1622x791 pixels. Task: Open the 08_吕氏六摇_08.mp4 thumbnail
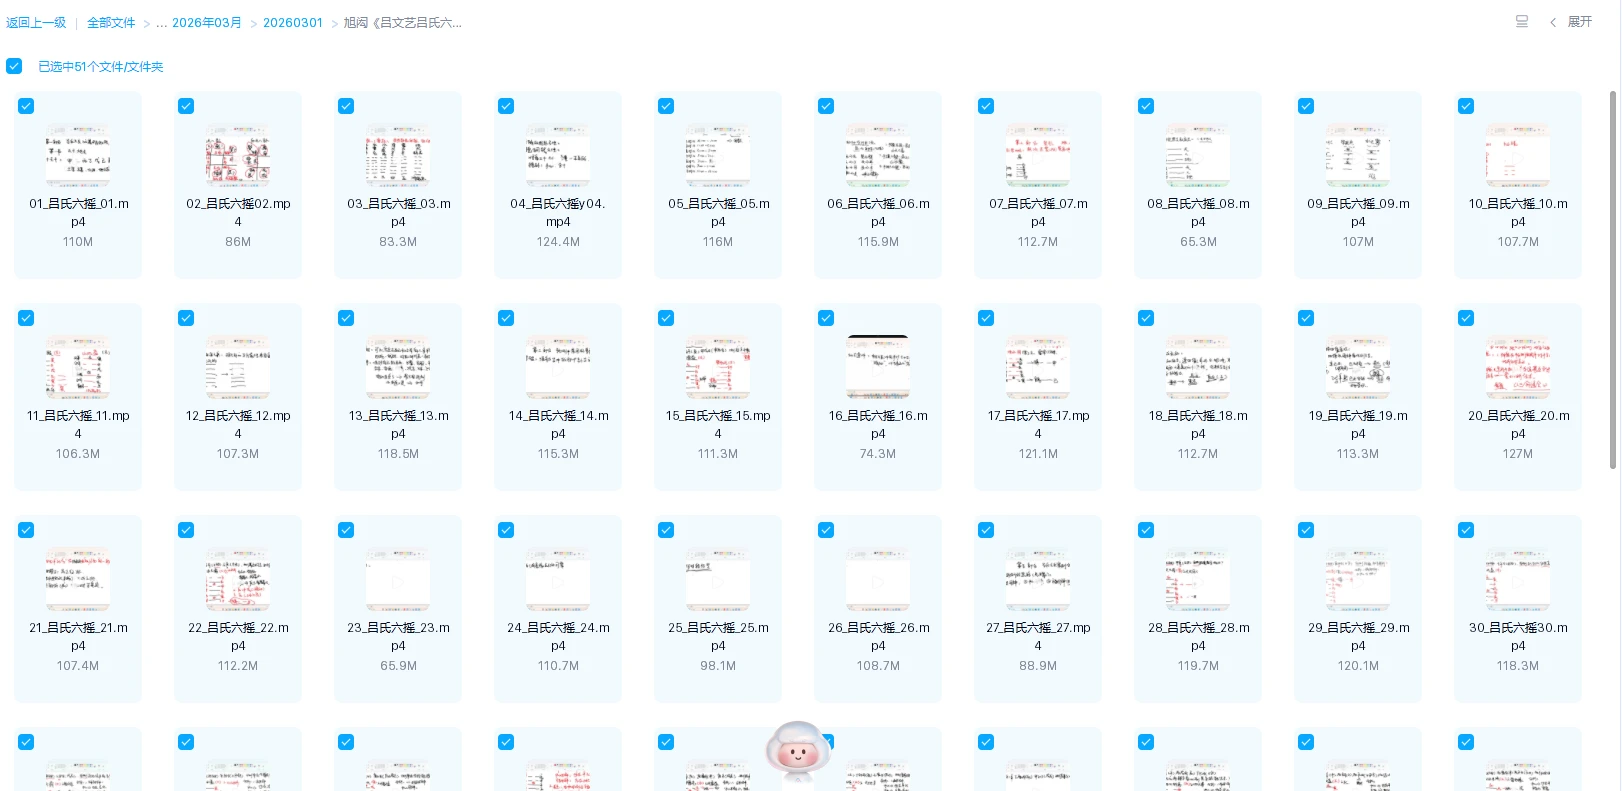tap(1198, 156)
